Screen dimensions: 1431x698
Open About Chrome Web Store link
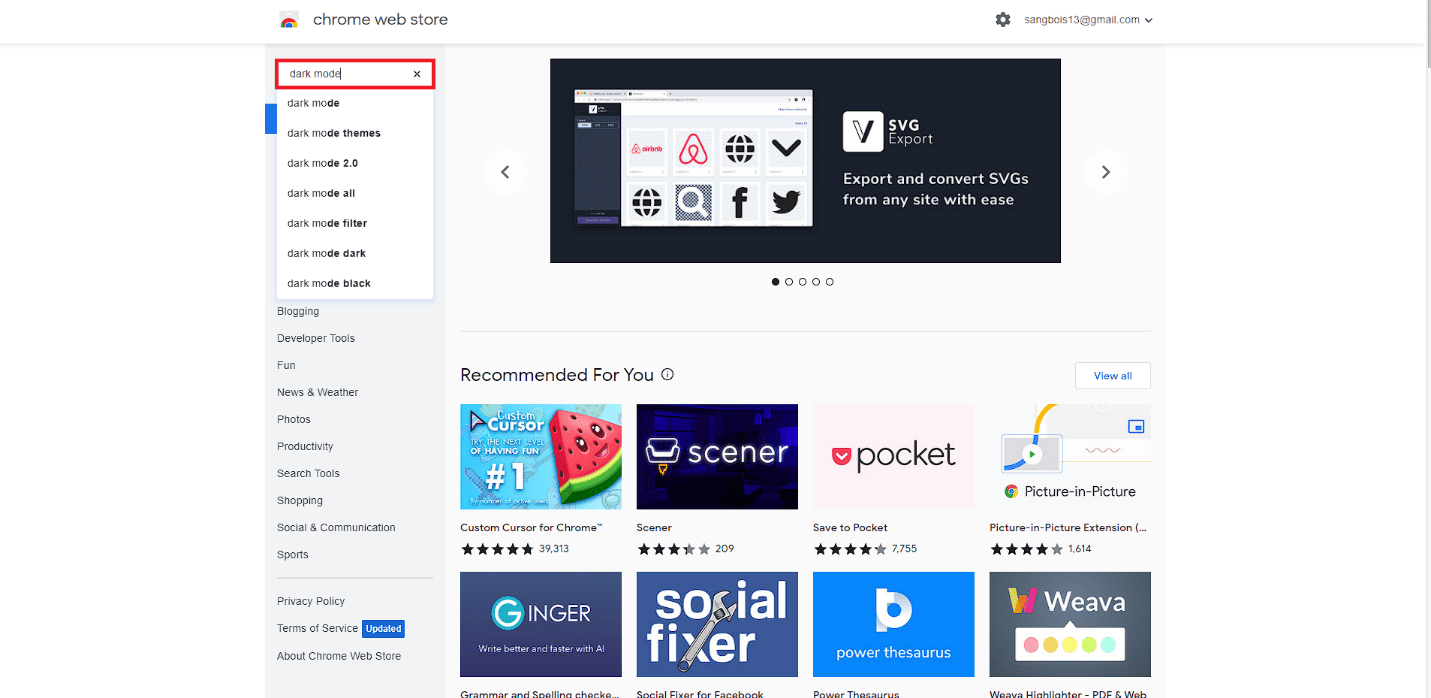pos(339,656)
